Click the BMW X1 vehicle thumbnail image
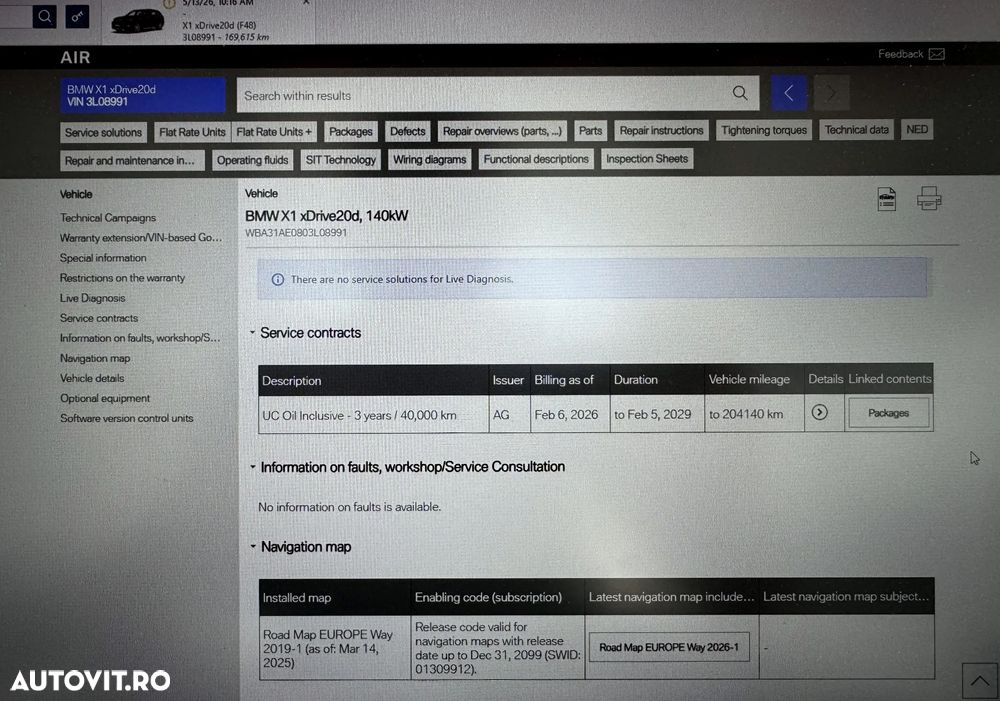Viewport: 1000px width, 701px height. click(x=138, y=21)
